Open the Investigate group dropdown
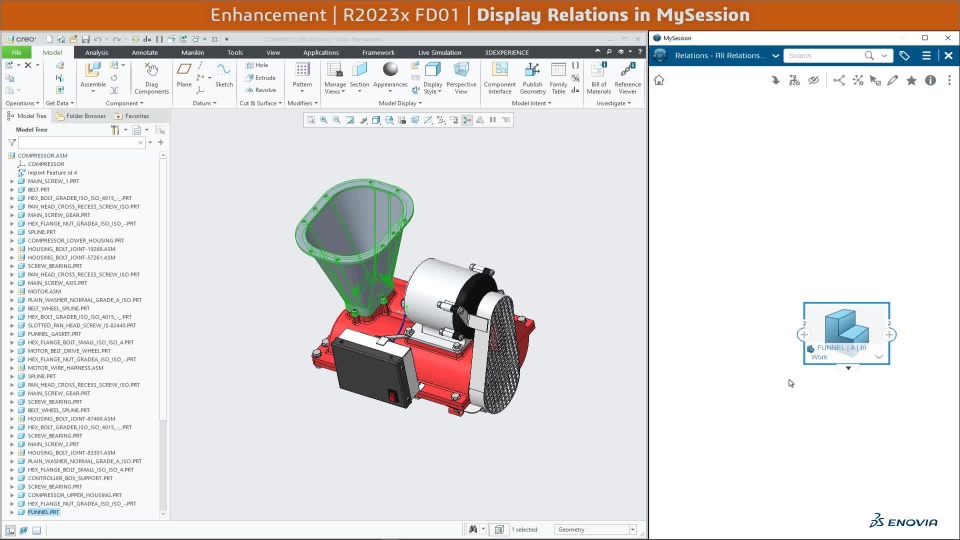 pos(613,103)
